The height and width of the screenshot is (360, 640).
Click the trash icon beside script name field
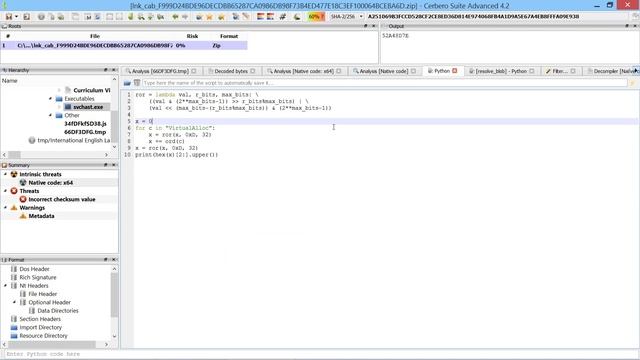pyautogui.click(x=137, y=83)
